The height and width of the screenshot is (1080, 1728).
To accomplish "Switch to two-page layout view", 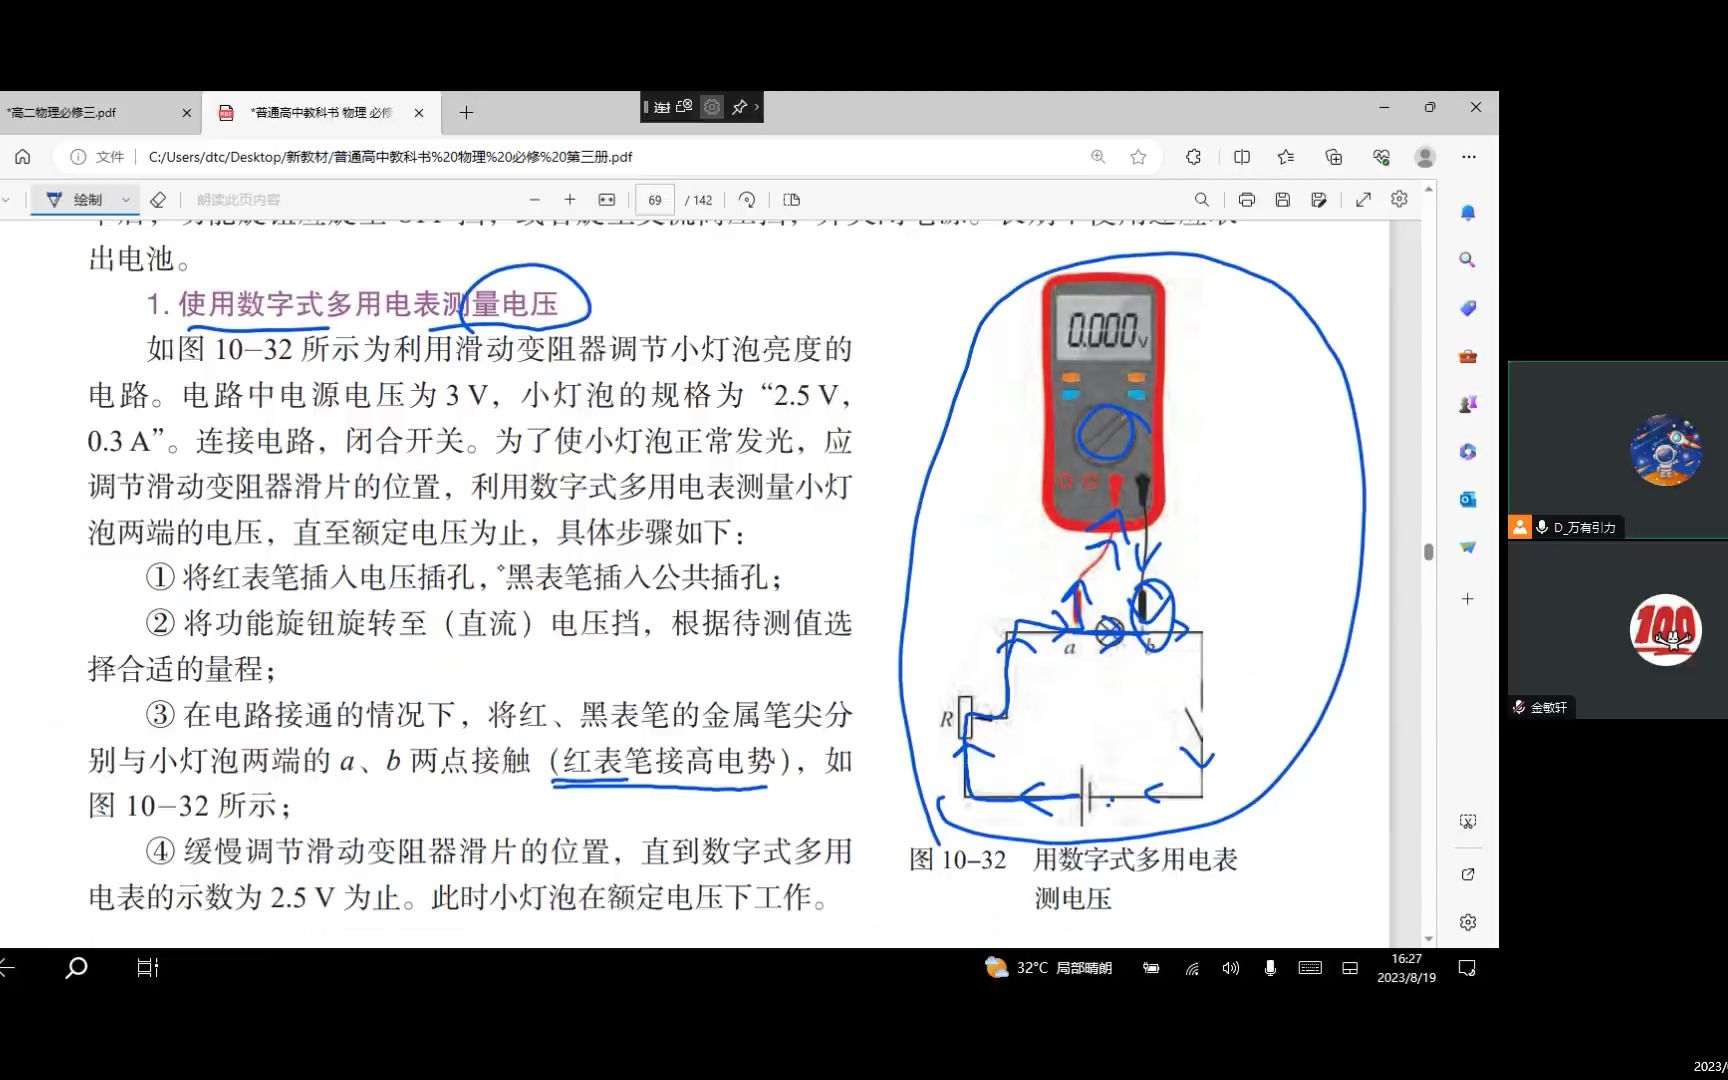I will (x=790, y=199).
